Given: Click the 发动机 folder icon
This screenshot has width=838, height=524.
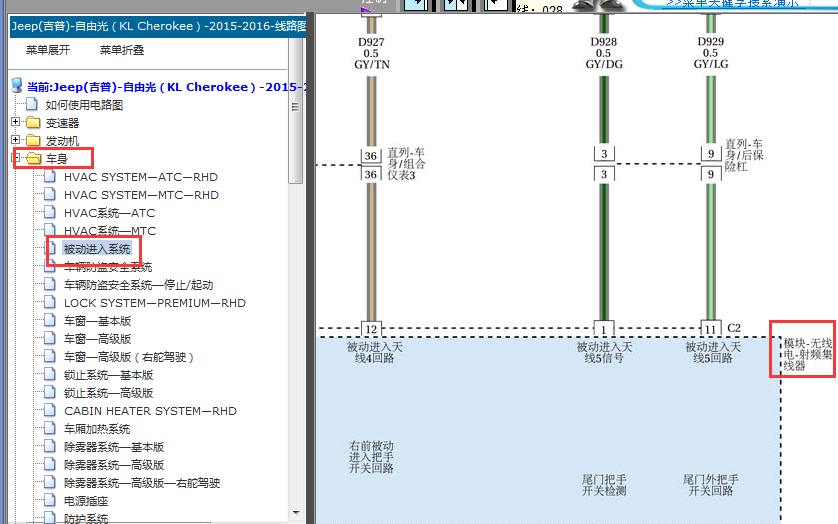Looking at the screenshot, I should click(x=33, y=141).
